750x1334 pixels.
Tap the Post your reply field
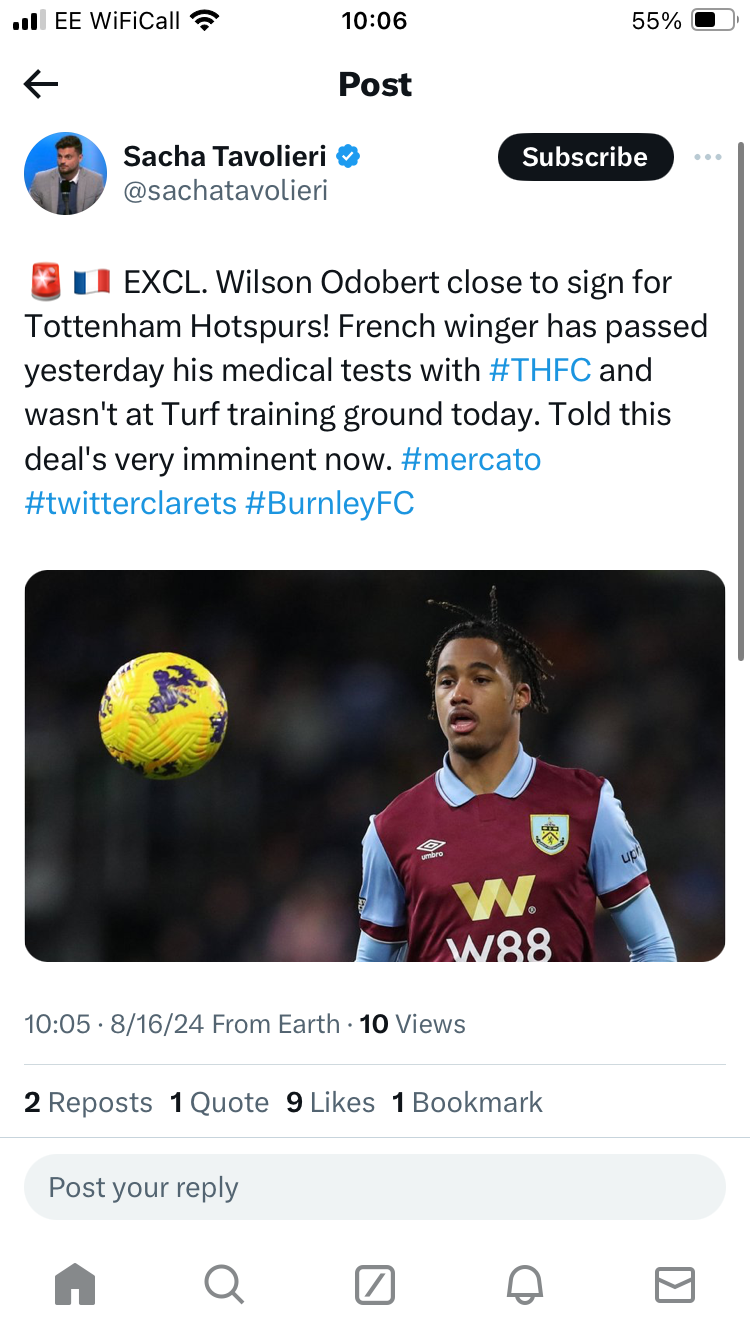[375, 1187]
